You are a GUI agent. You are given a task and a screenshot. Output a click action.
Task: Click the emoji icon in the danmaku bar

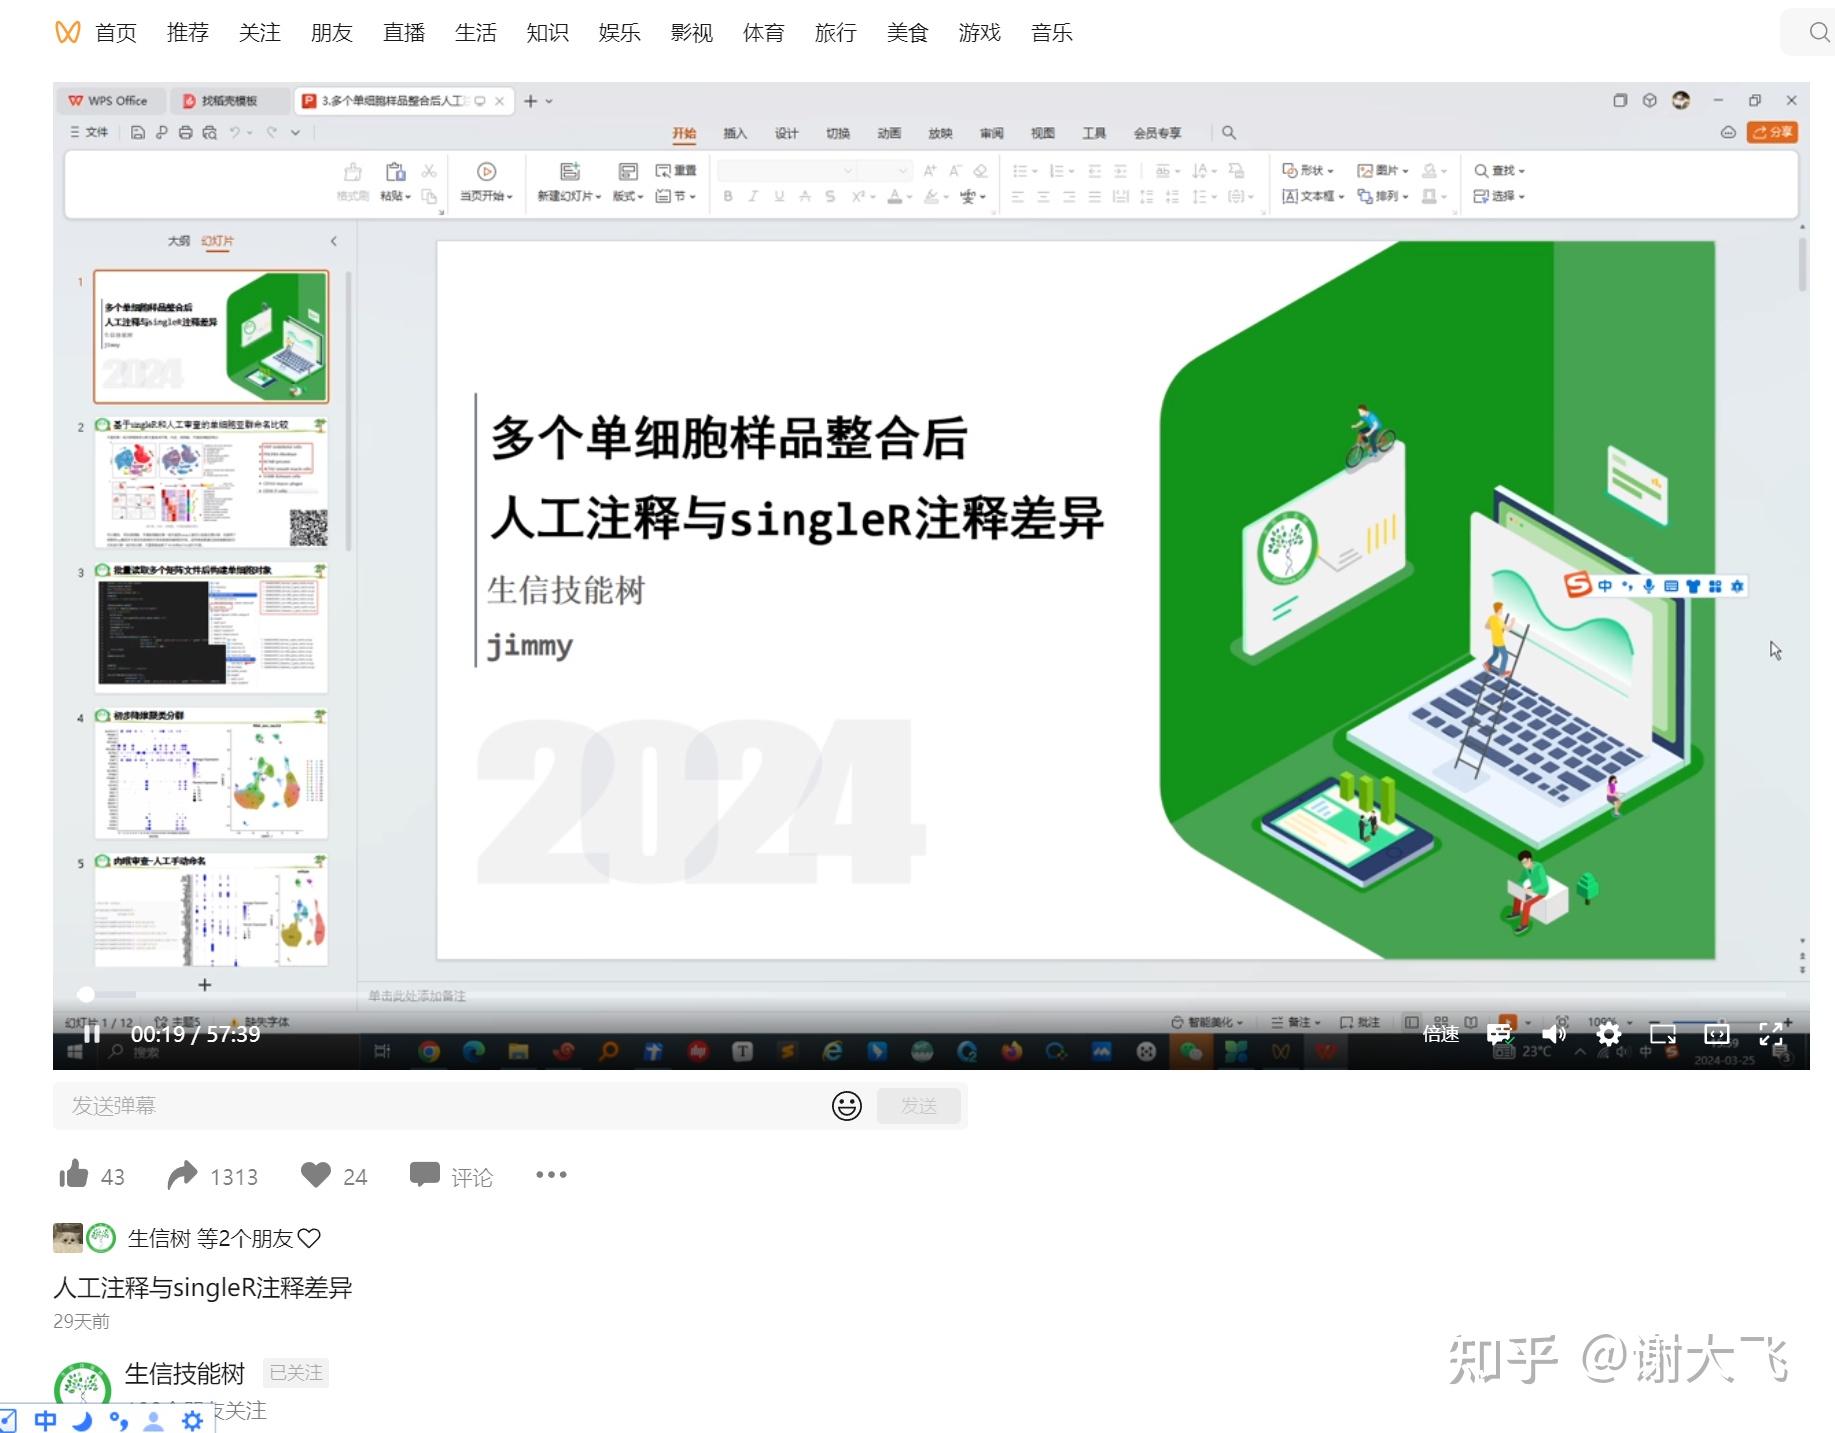pos(846,1106)
